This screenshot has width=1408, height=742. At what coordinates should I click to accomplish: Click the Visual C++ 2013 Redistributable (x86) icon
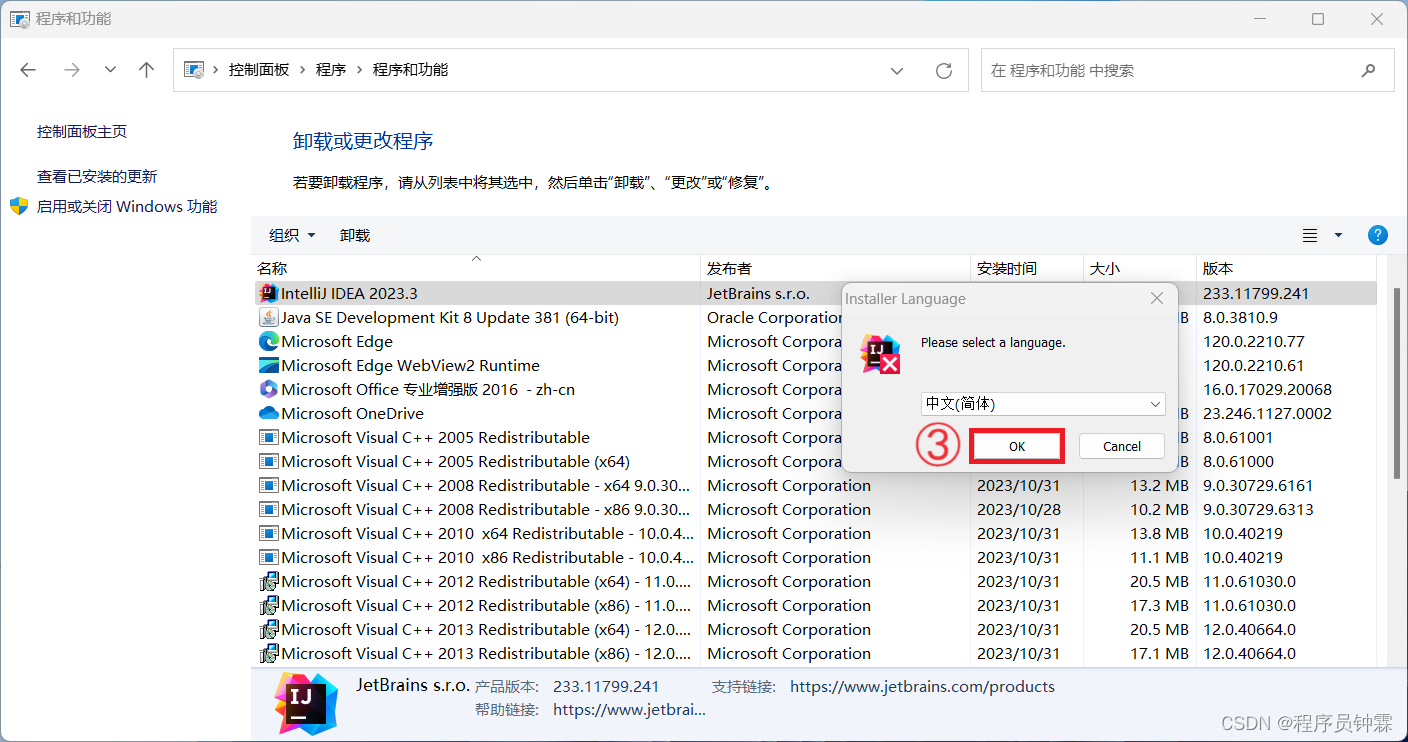pos(268,653)
